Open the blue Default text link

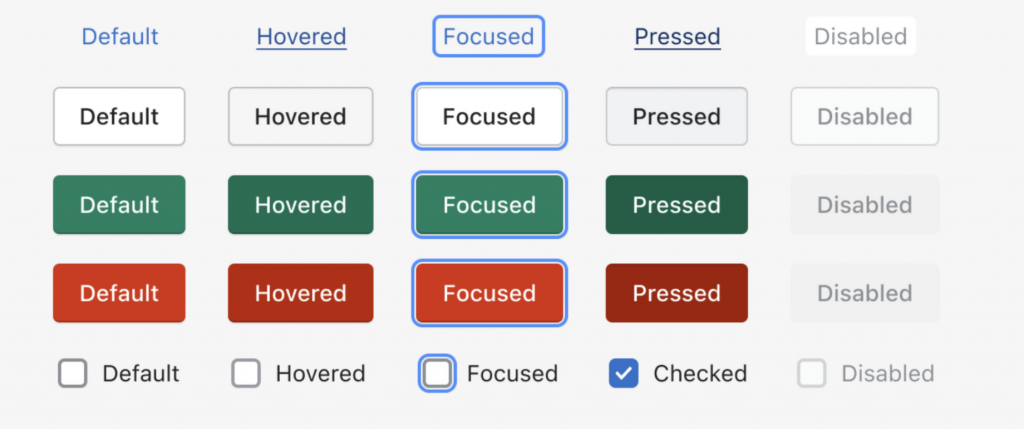120,37
